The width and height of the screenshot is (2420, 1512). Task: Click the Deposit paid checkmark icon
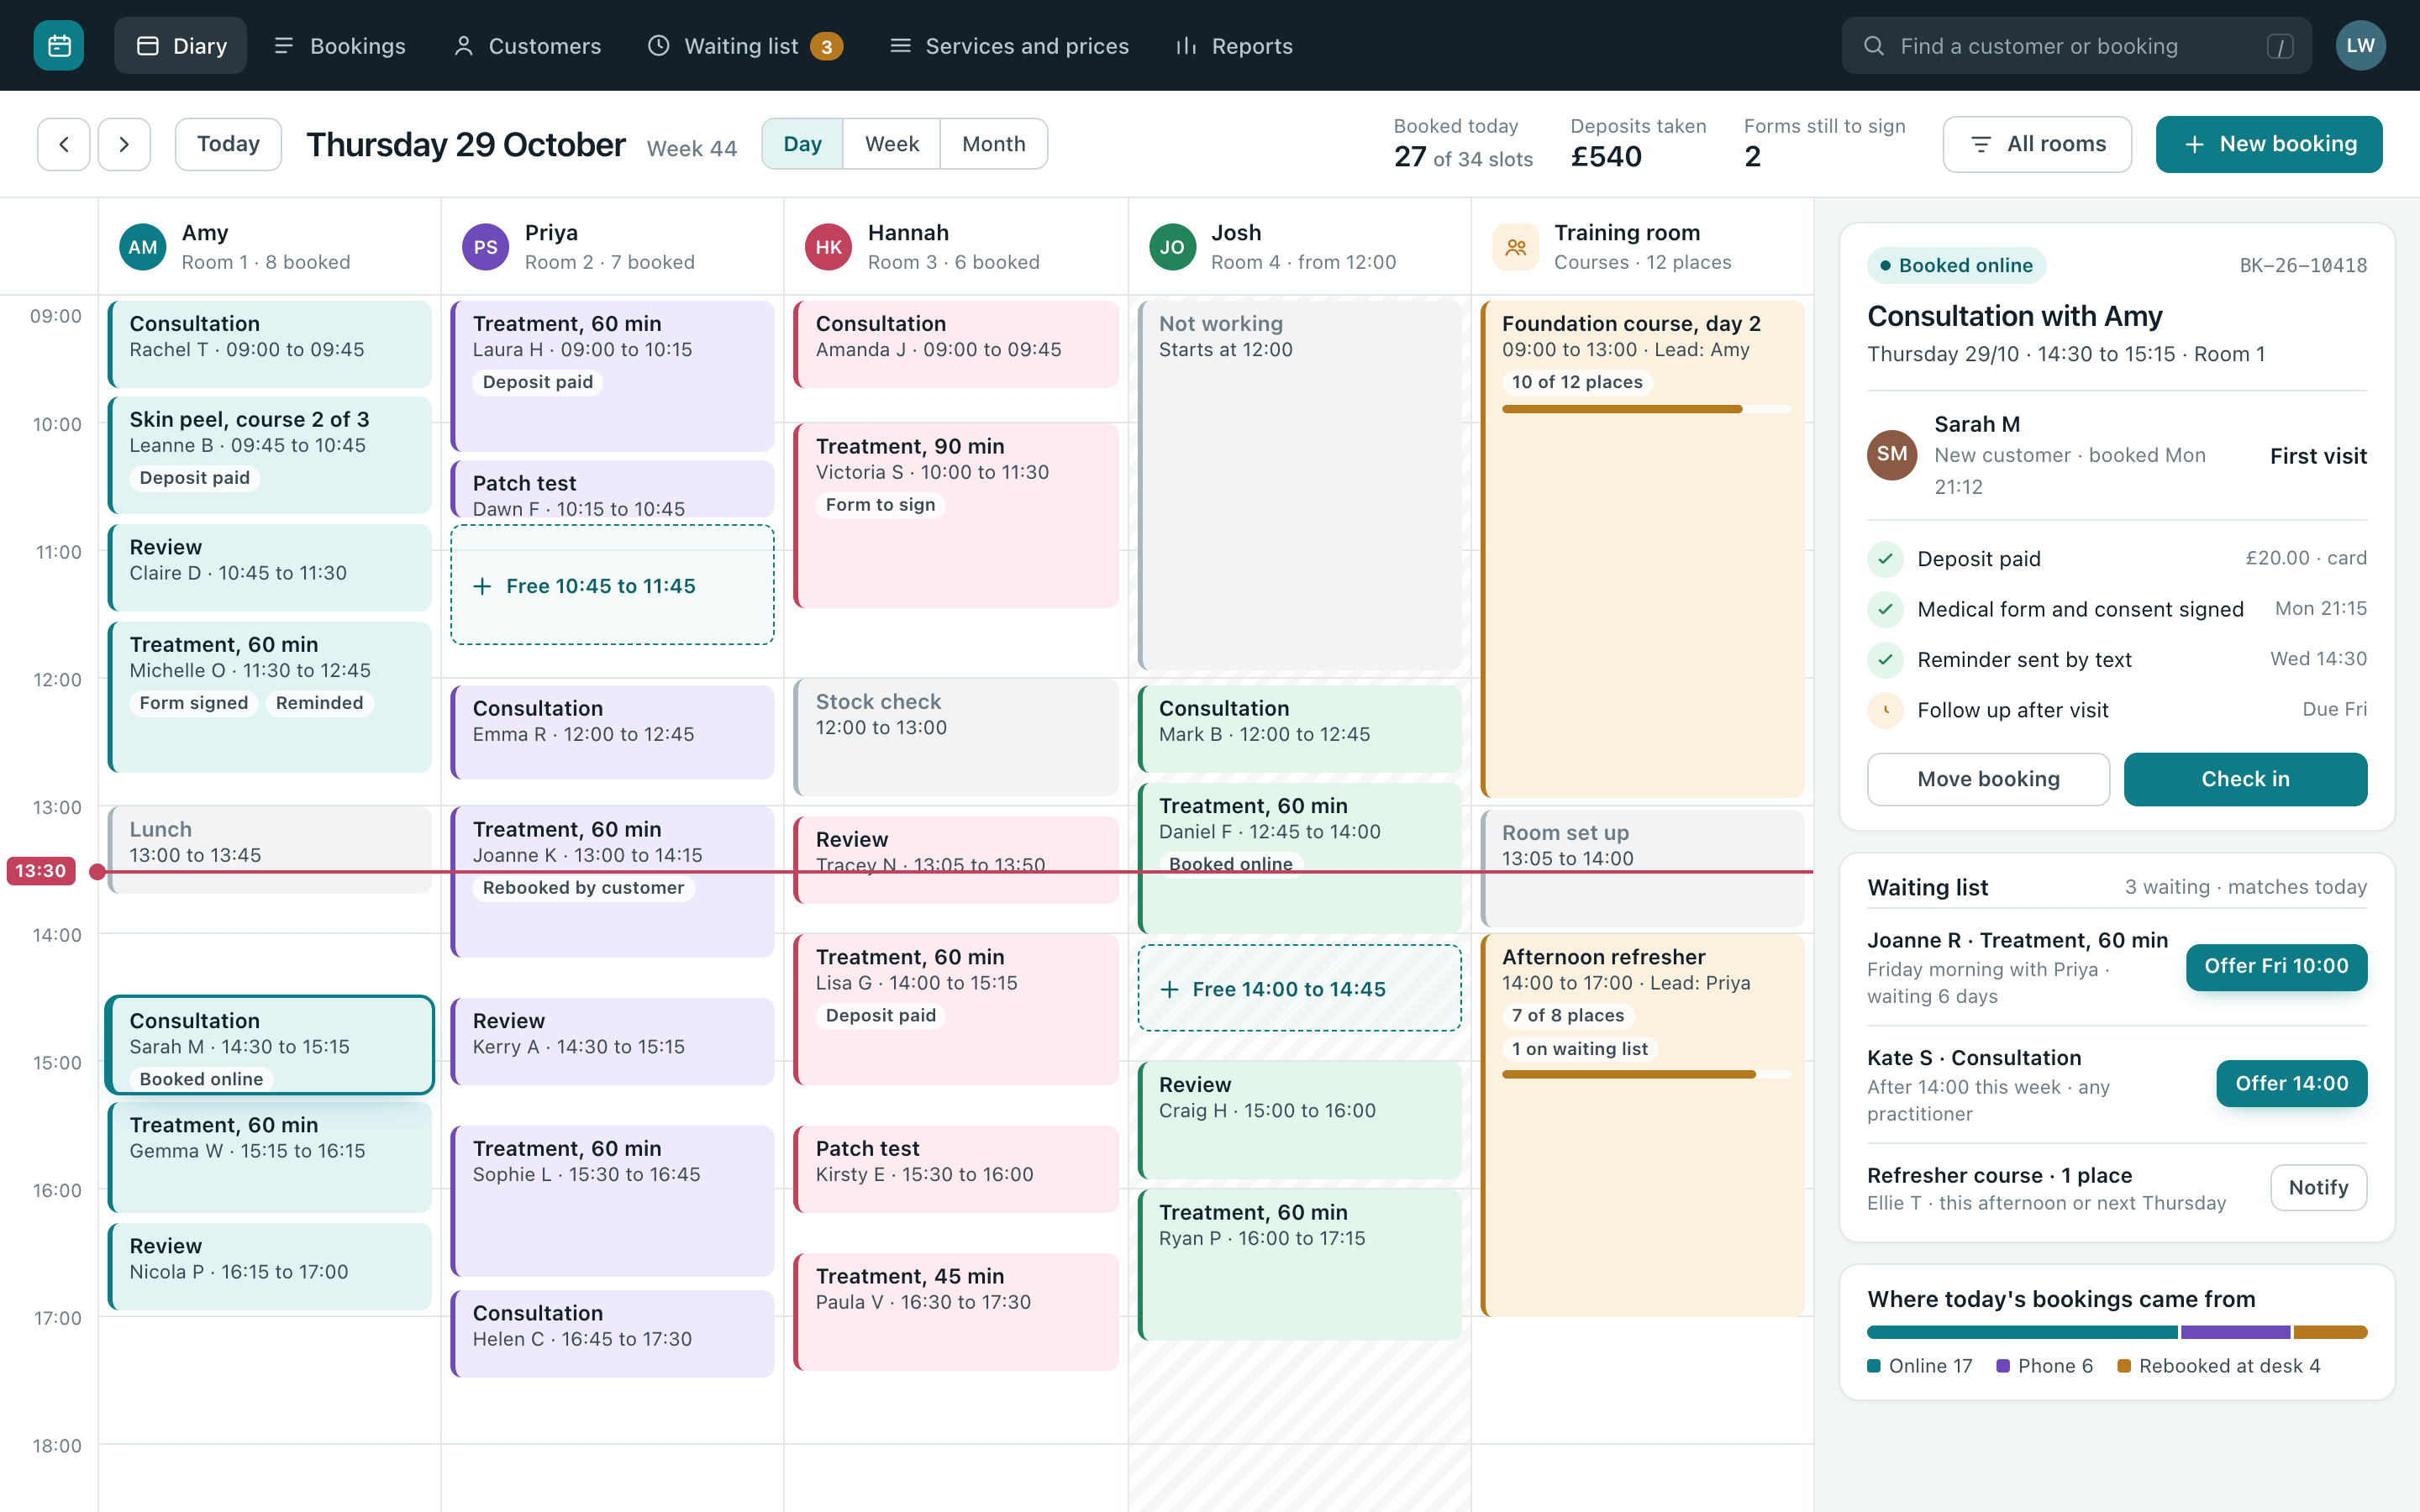pos(1885,559)
